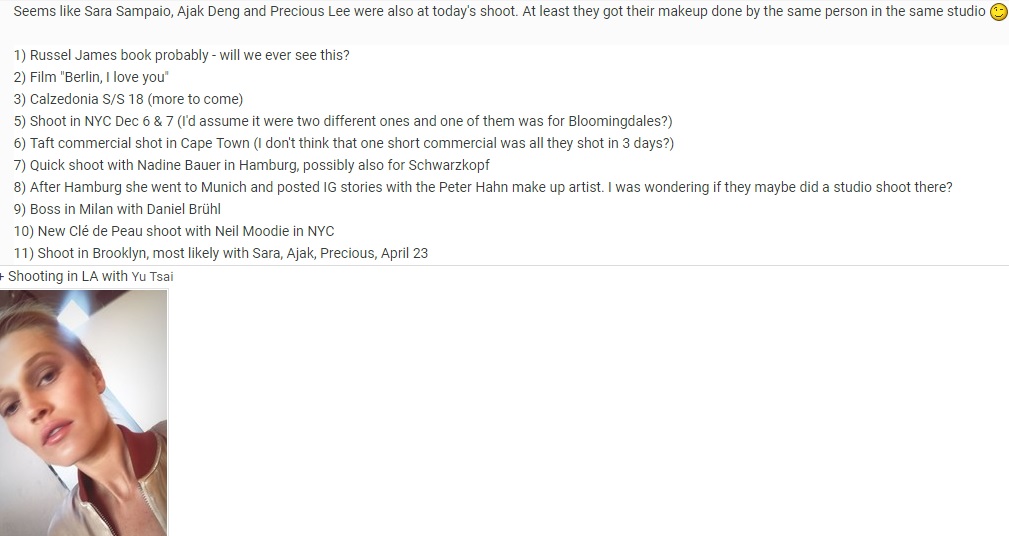Viewport: 1009px width, 536px height.
Task: Open the selfie thumbnail image
Action: [84, 412]
